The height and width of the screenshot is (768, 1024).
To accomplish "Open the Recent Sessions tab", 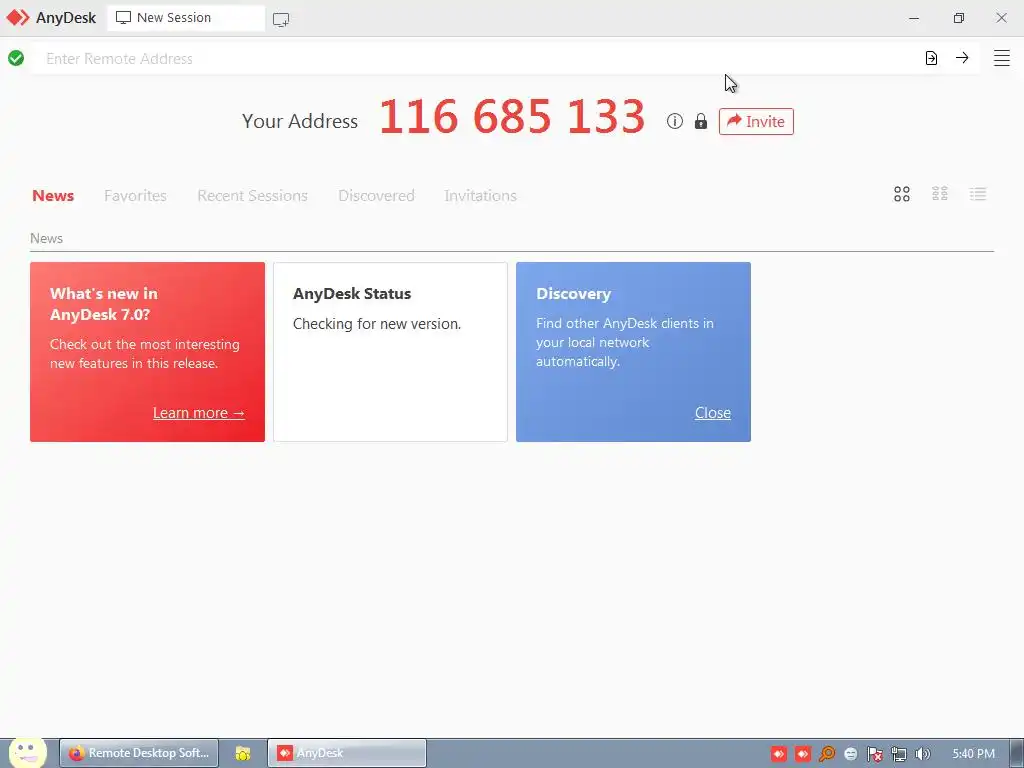I will (x=252, y=195).
